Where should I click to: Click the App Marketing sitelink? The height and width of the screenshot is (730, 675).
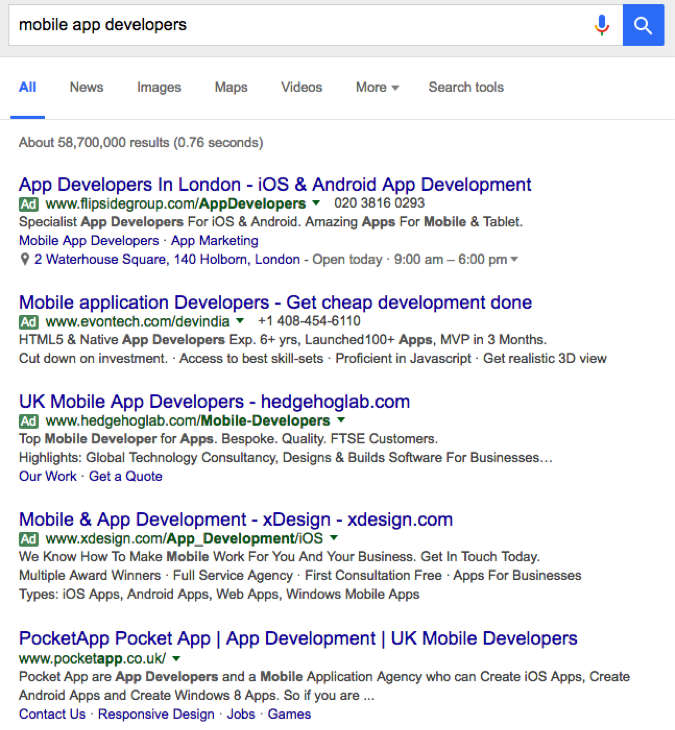215,241
